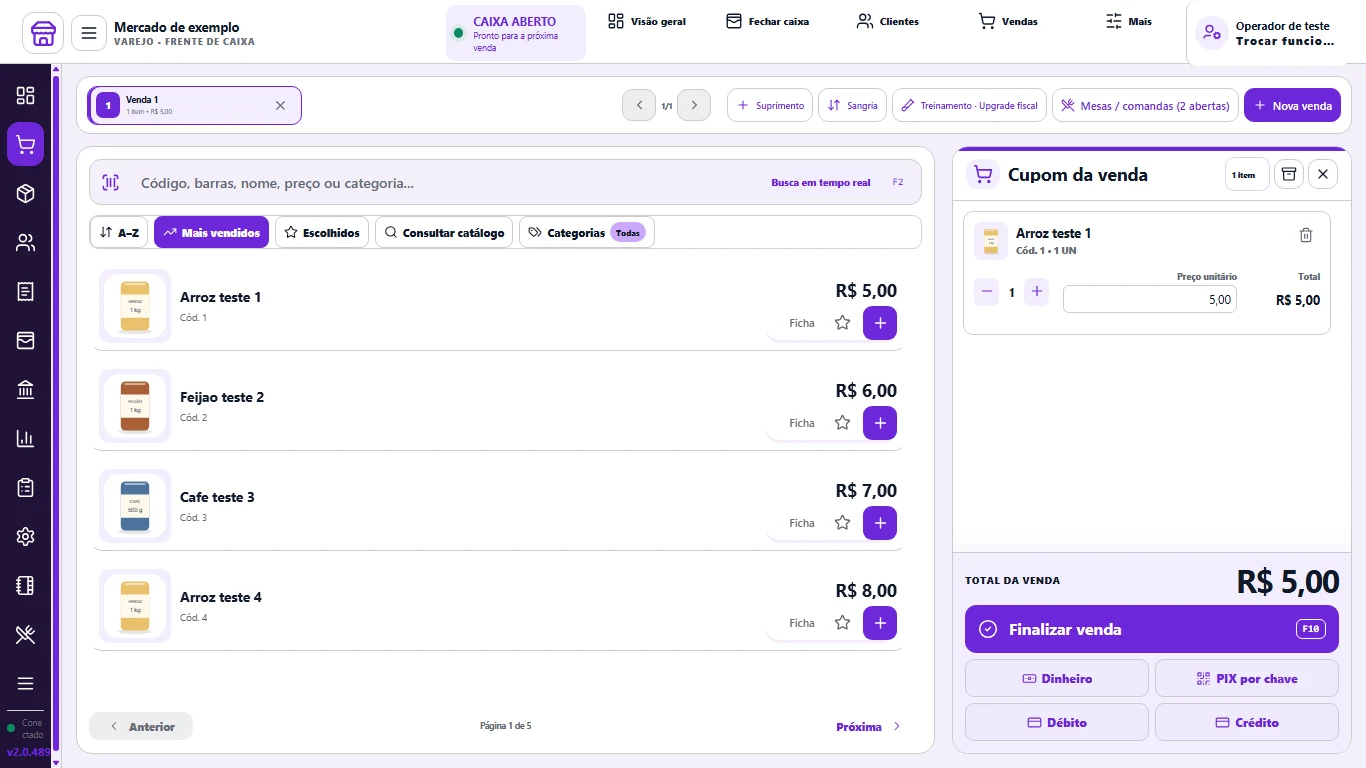Delete Arroz teste 1 with trash icon
The image size is (1366, 768).
[1305, 235]
